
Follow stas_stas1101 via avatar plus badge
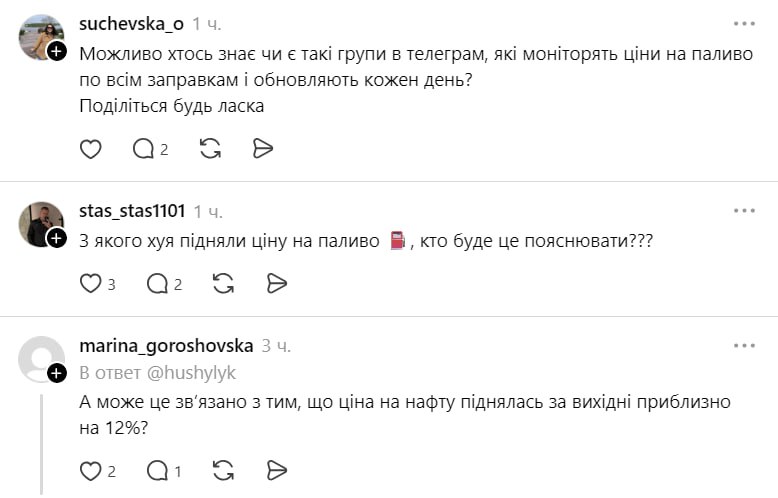[x=57, y=238]
